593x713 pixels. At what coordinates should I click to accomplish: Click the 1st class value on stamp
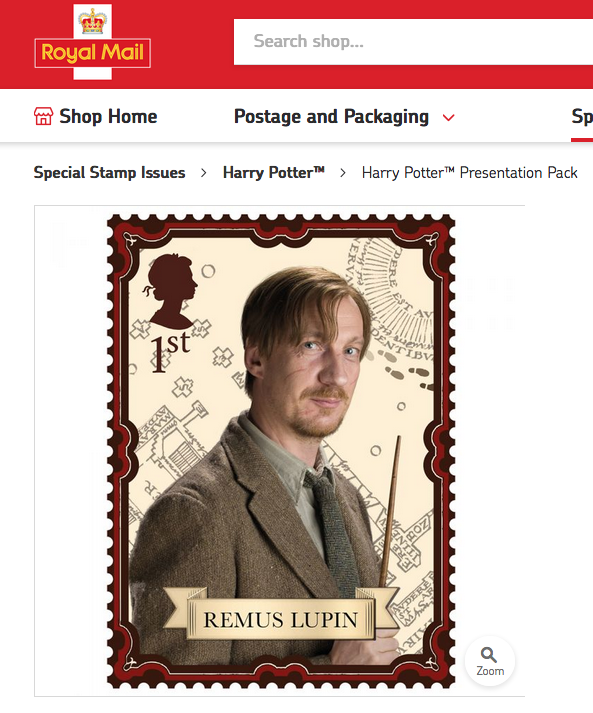pos(171,351)
